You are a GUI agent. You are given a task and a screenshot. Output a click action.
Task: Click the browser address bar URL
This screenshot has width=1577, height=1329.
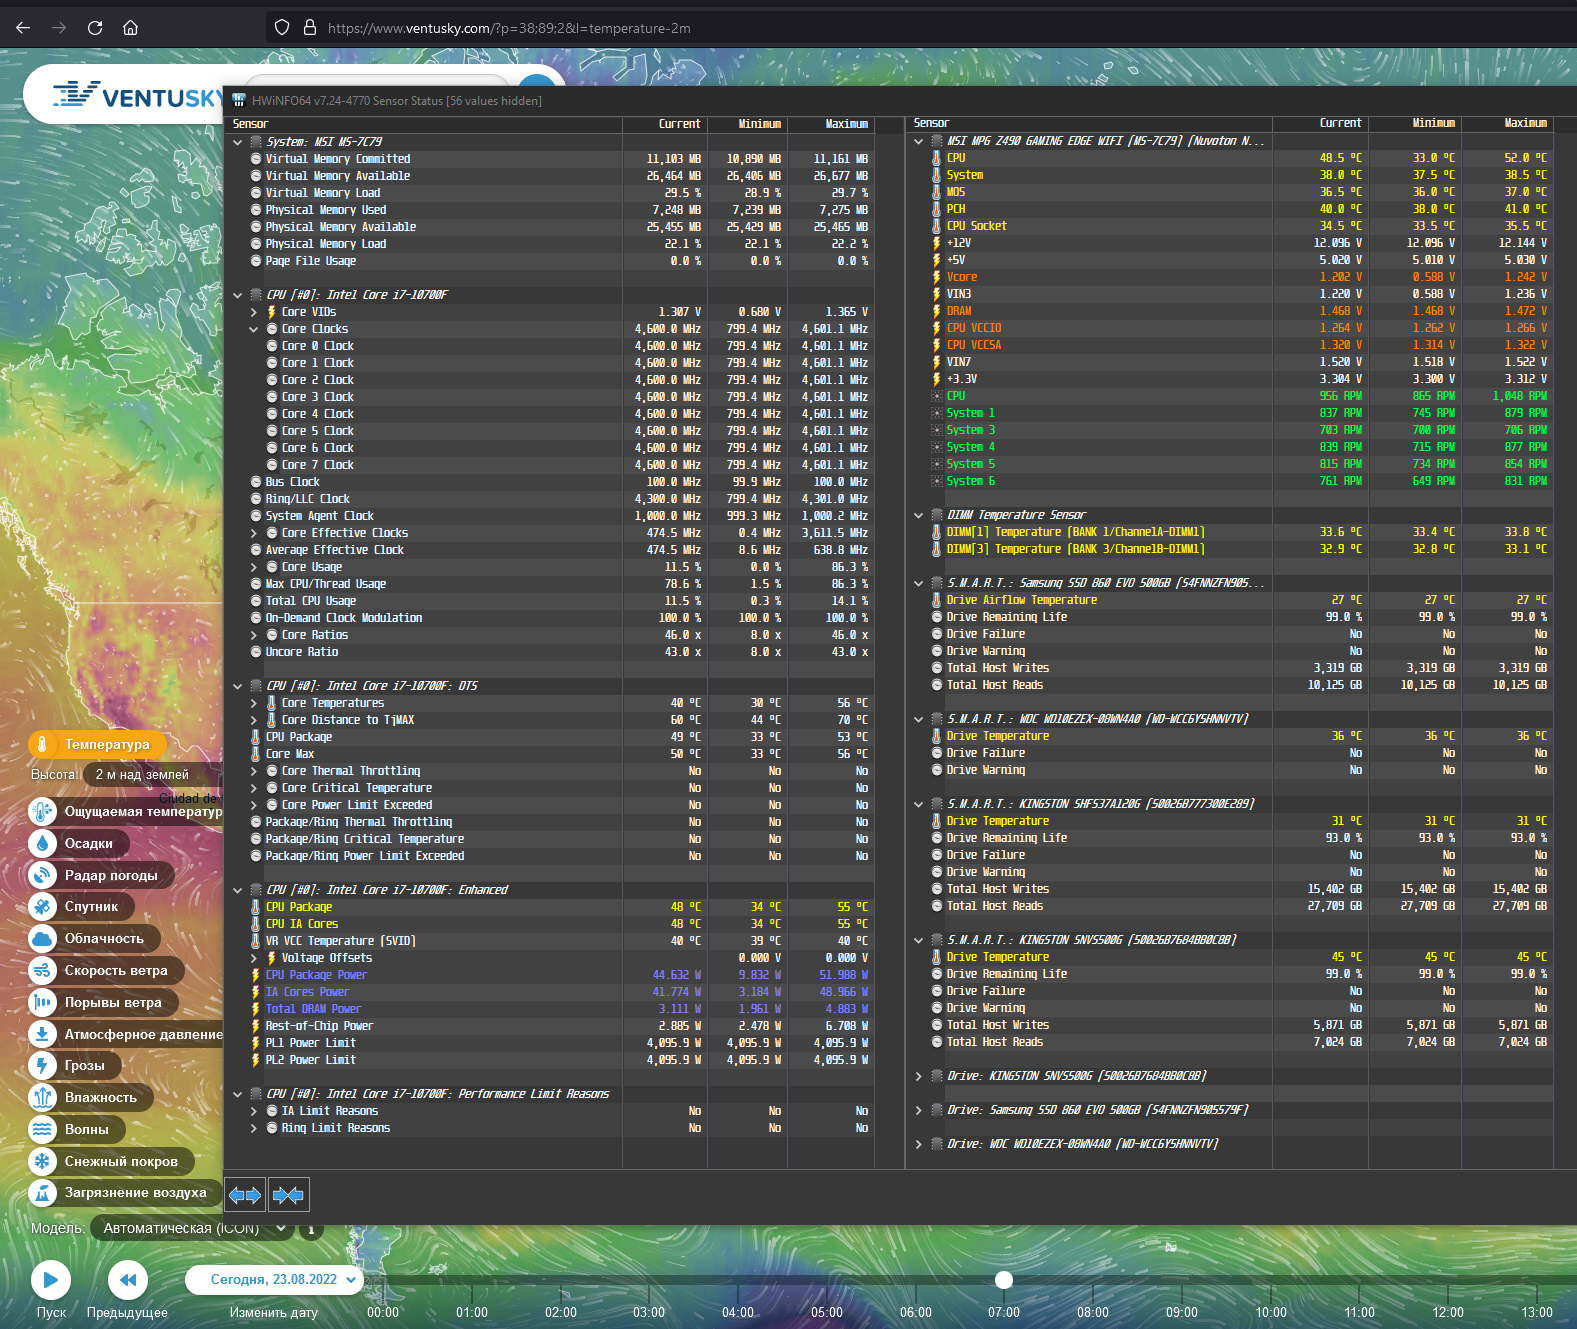[x=509, y=28]
